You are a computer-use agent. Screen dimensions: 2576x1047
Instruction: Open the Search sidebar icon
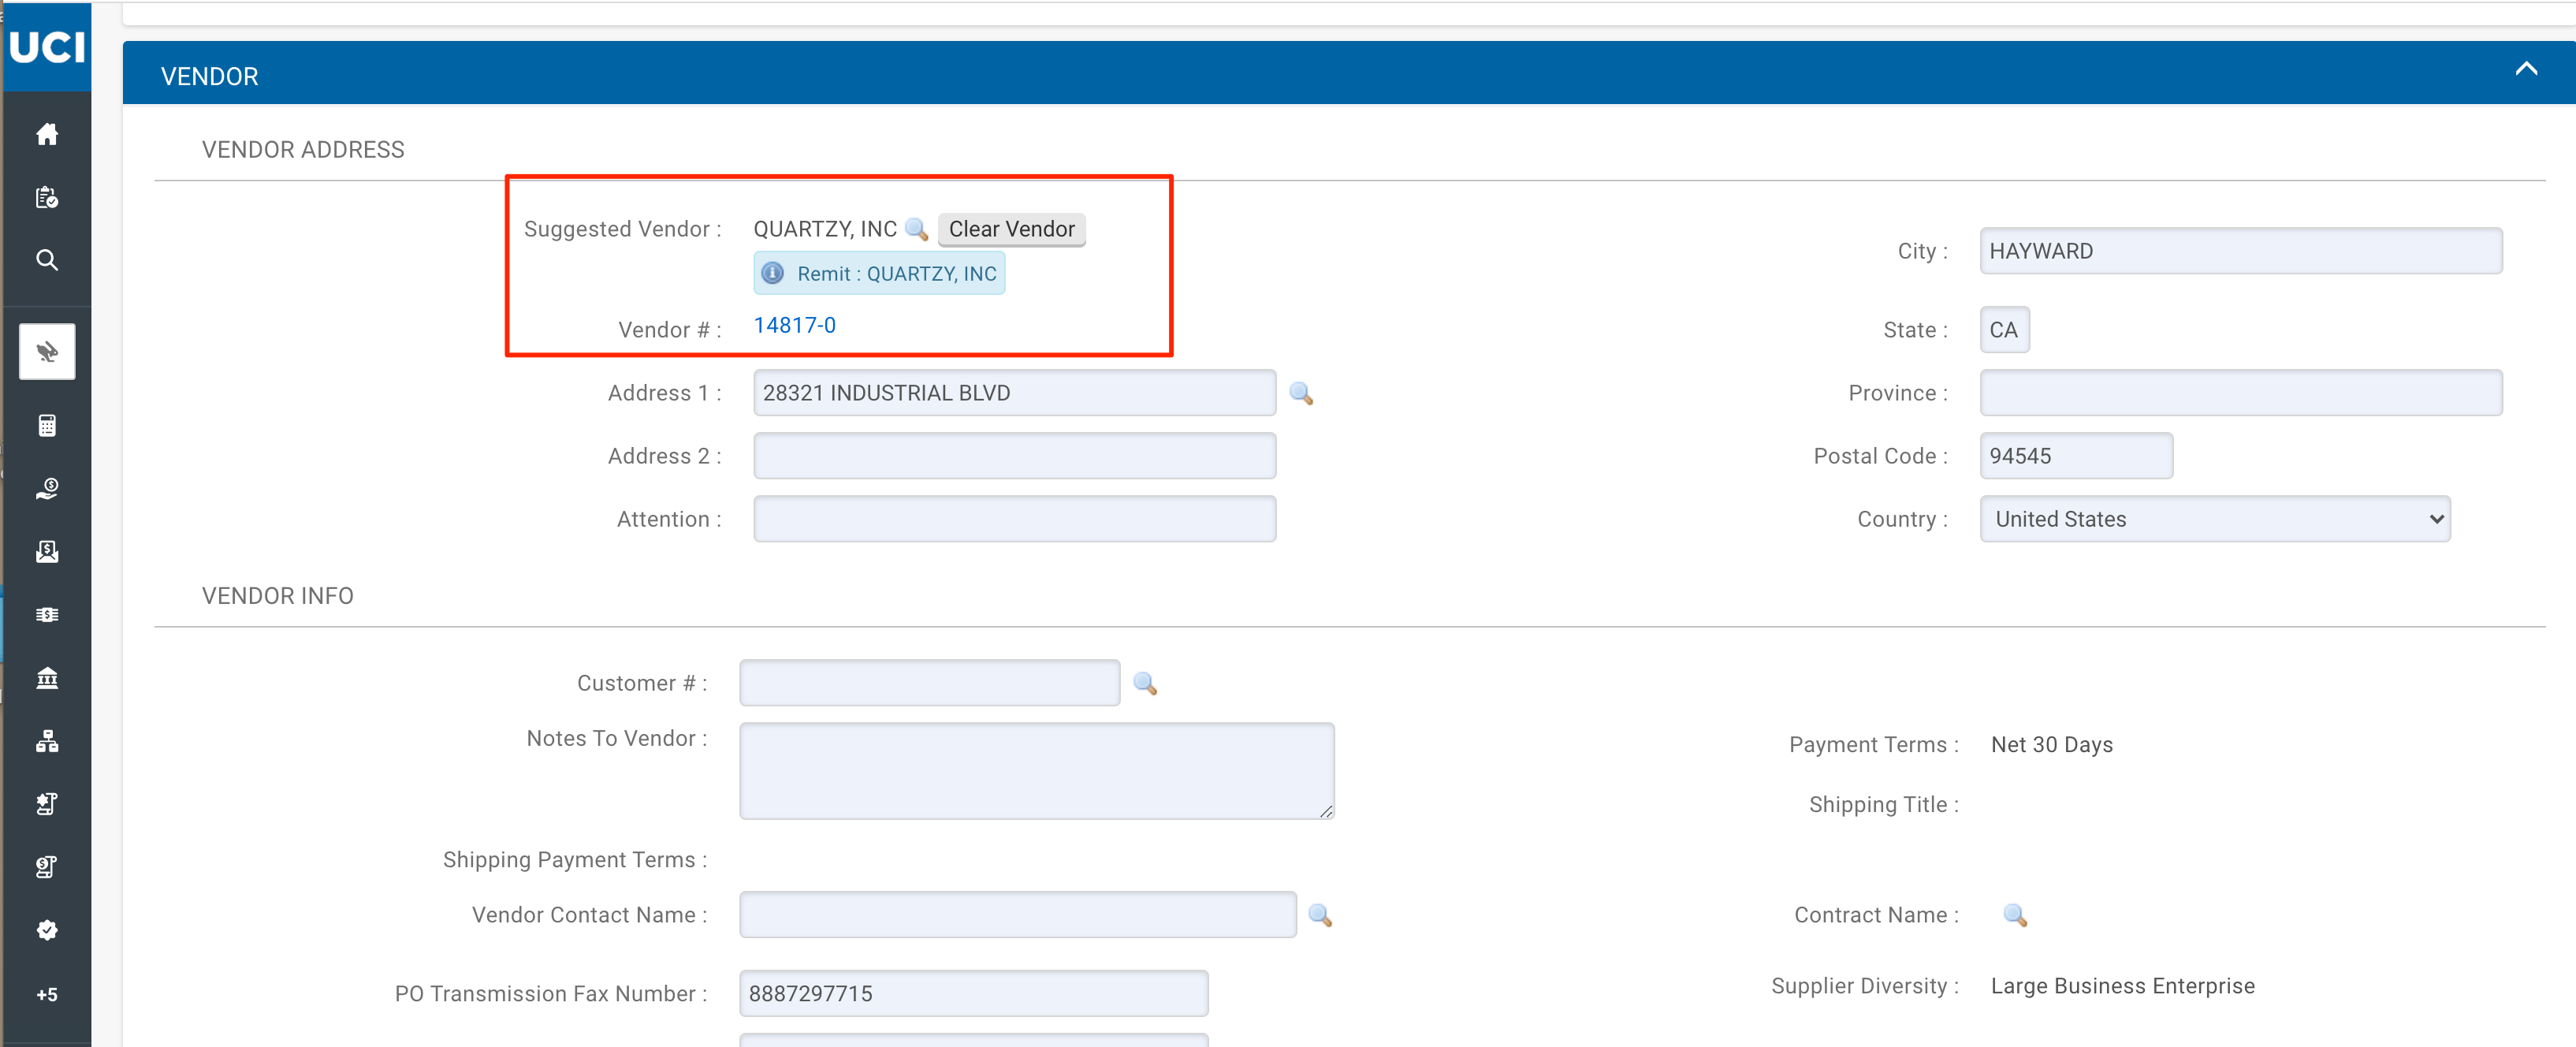(x=47, y=260)
